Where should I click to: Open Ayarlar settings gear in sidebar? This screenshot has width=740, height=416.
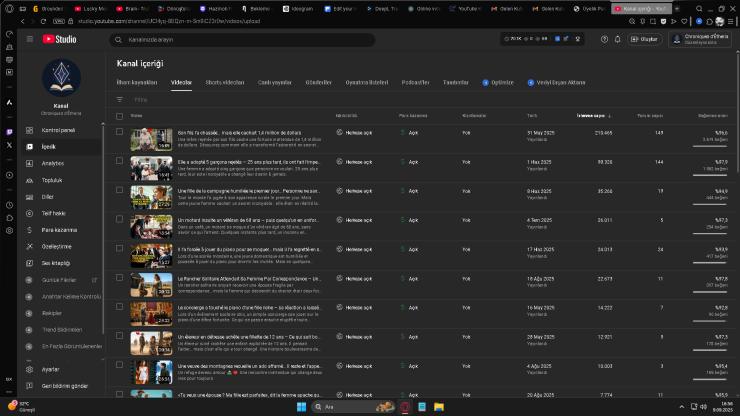tap(29, 369)
